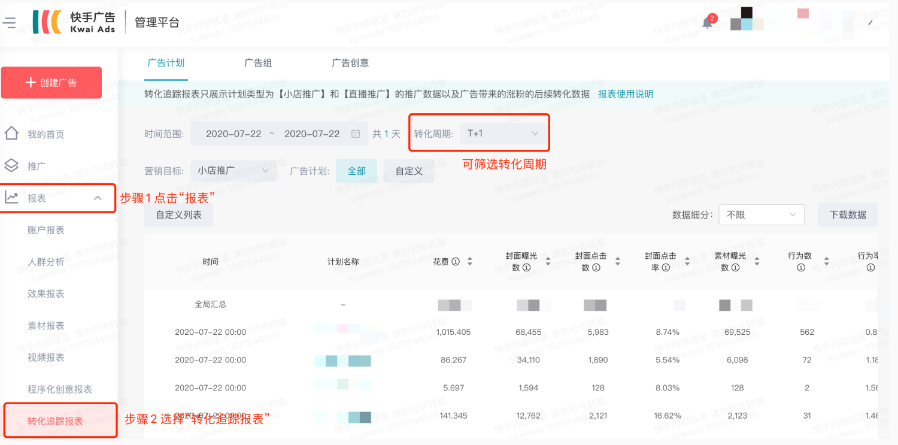The width and height of the screenshot is (898, 445).
Task: Click the 5,983 cover clicks cell
Action: [598, 332]
